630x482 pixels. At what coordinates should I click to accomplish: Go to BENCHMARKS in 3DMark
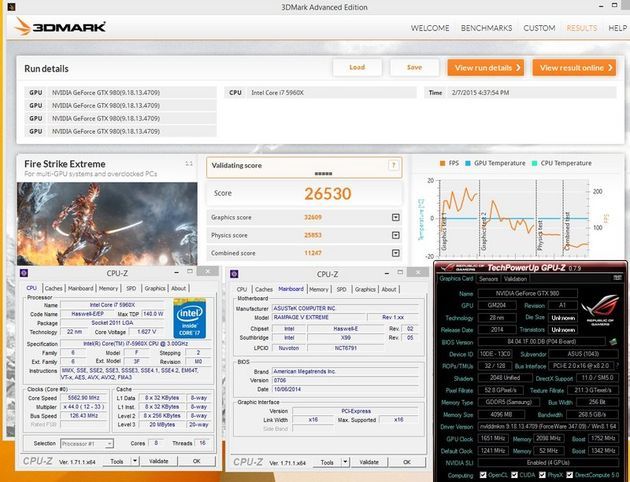(x=487, y=28)
